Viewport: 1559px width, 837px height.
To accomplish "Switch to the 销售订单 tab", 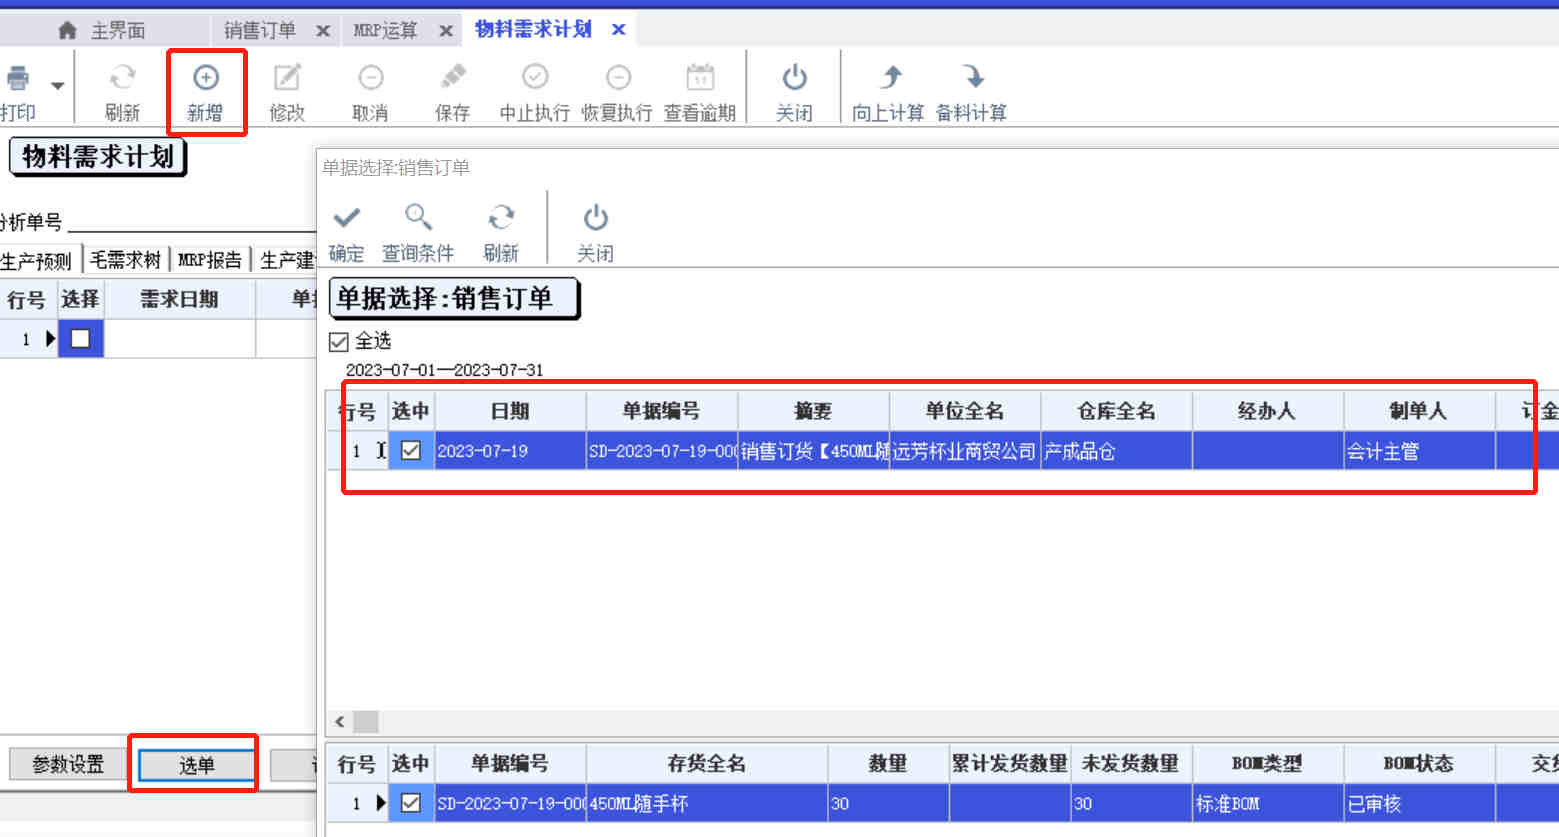I will tap(260, 30).
